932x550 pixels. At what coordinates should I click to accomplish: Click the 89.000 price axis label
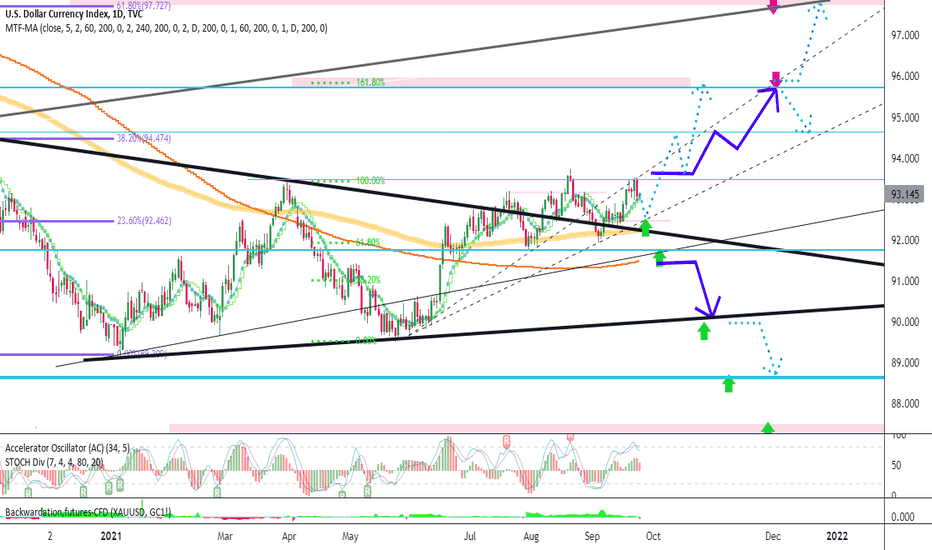point(905,363)
